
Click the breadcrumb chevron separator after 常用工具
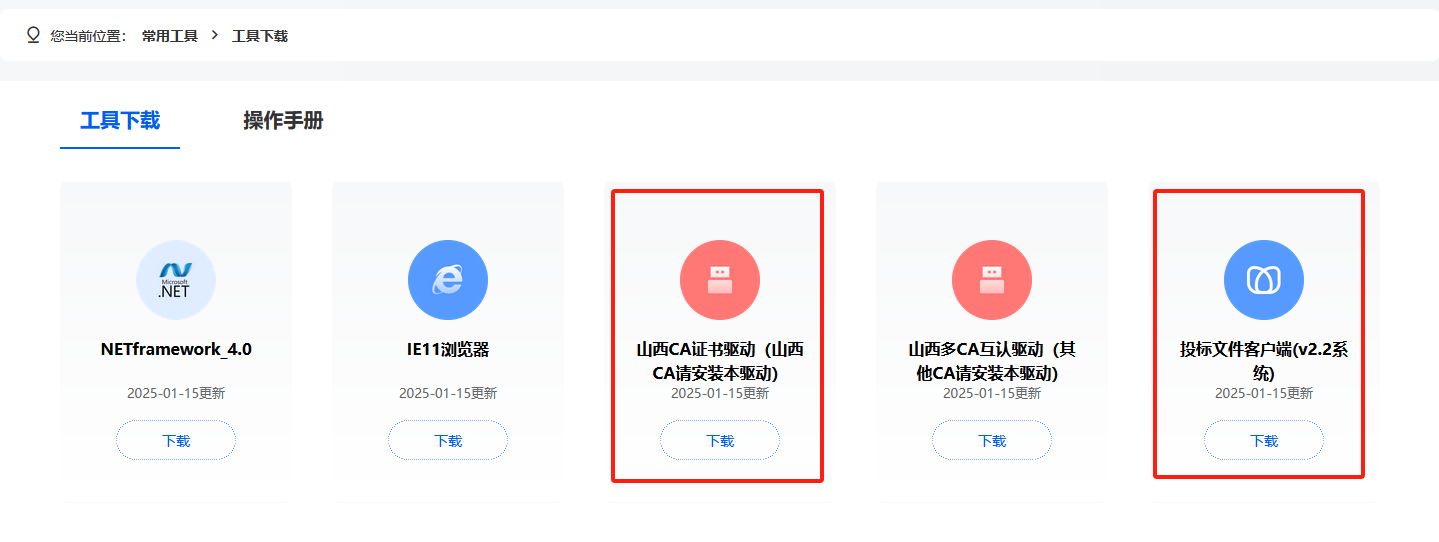[215, 36]
